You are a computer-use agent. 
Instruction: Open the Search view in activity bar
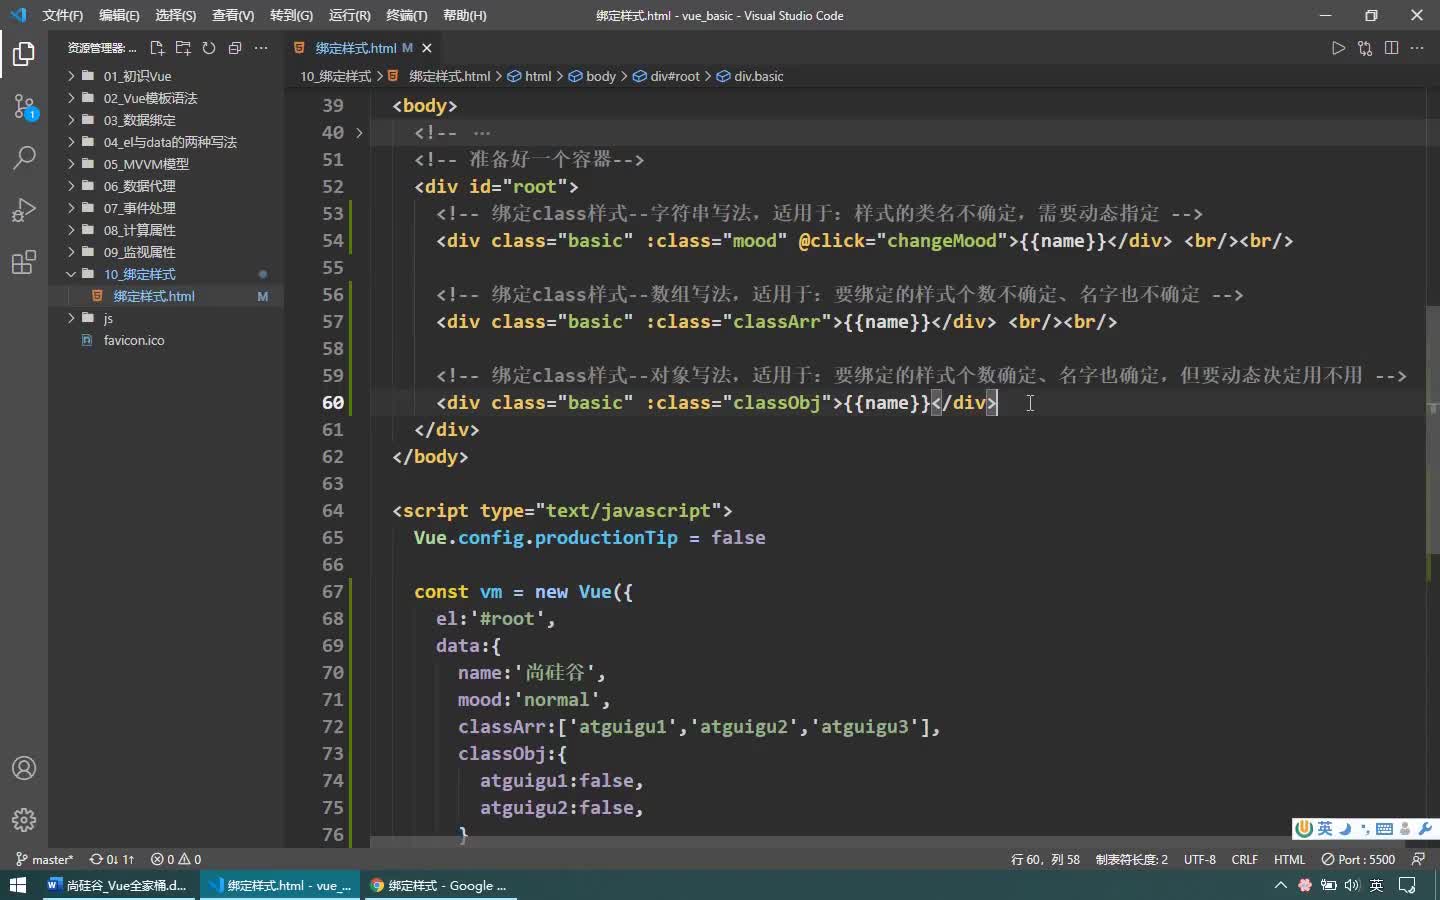(24, 158)
